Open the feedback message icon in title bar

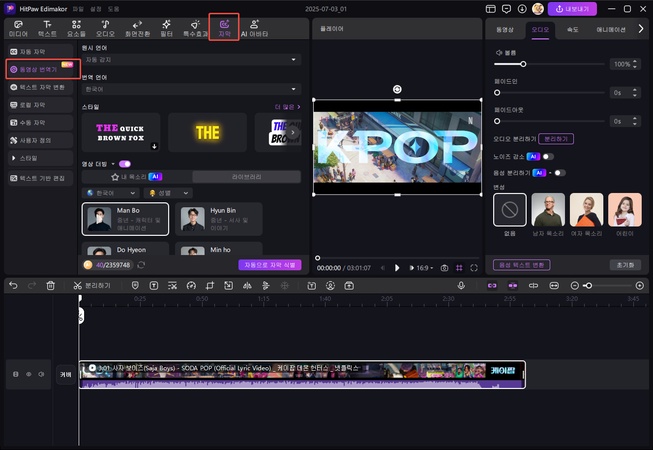click(506, 9)
